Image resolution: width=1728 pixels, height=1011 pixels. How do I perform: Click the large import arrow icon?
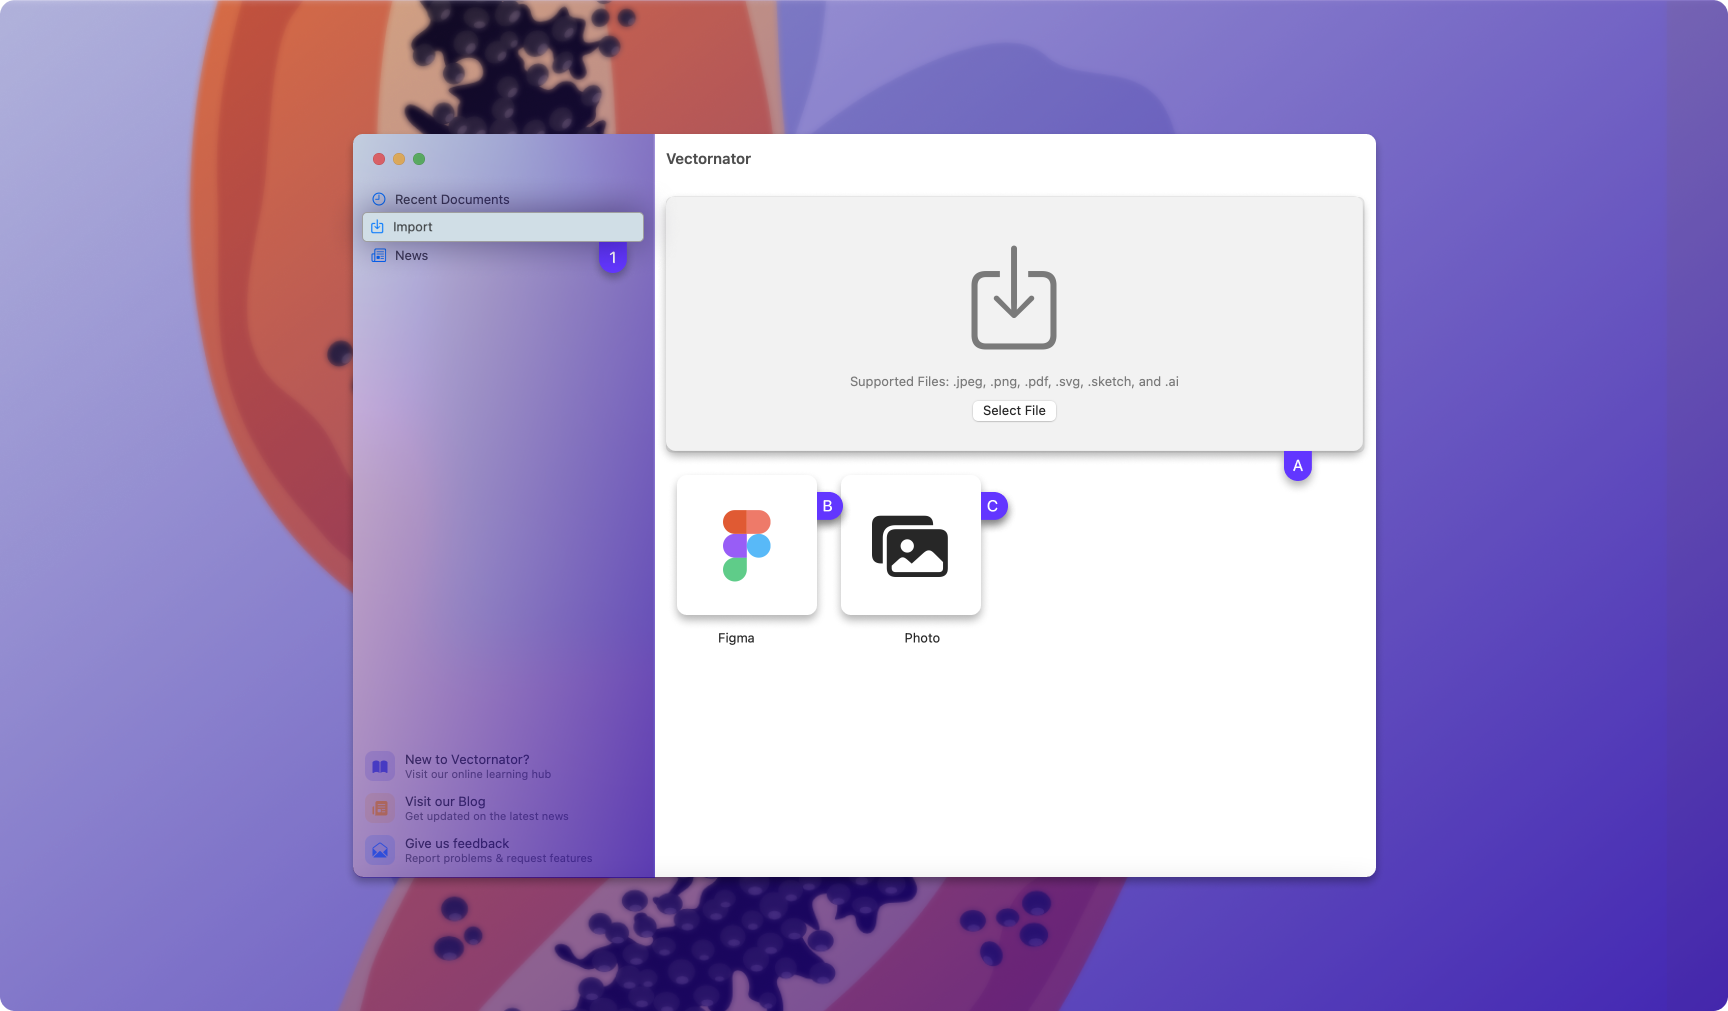pyautogui.click(x=1014, y=297)
